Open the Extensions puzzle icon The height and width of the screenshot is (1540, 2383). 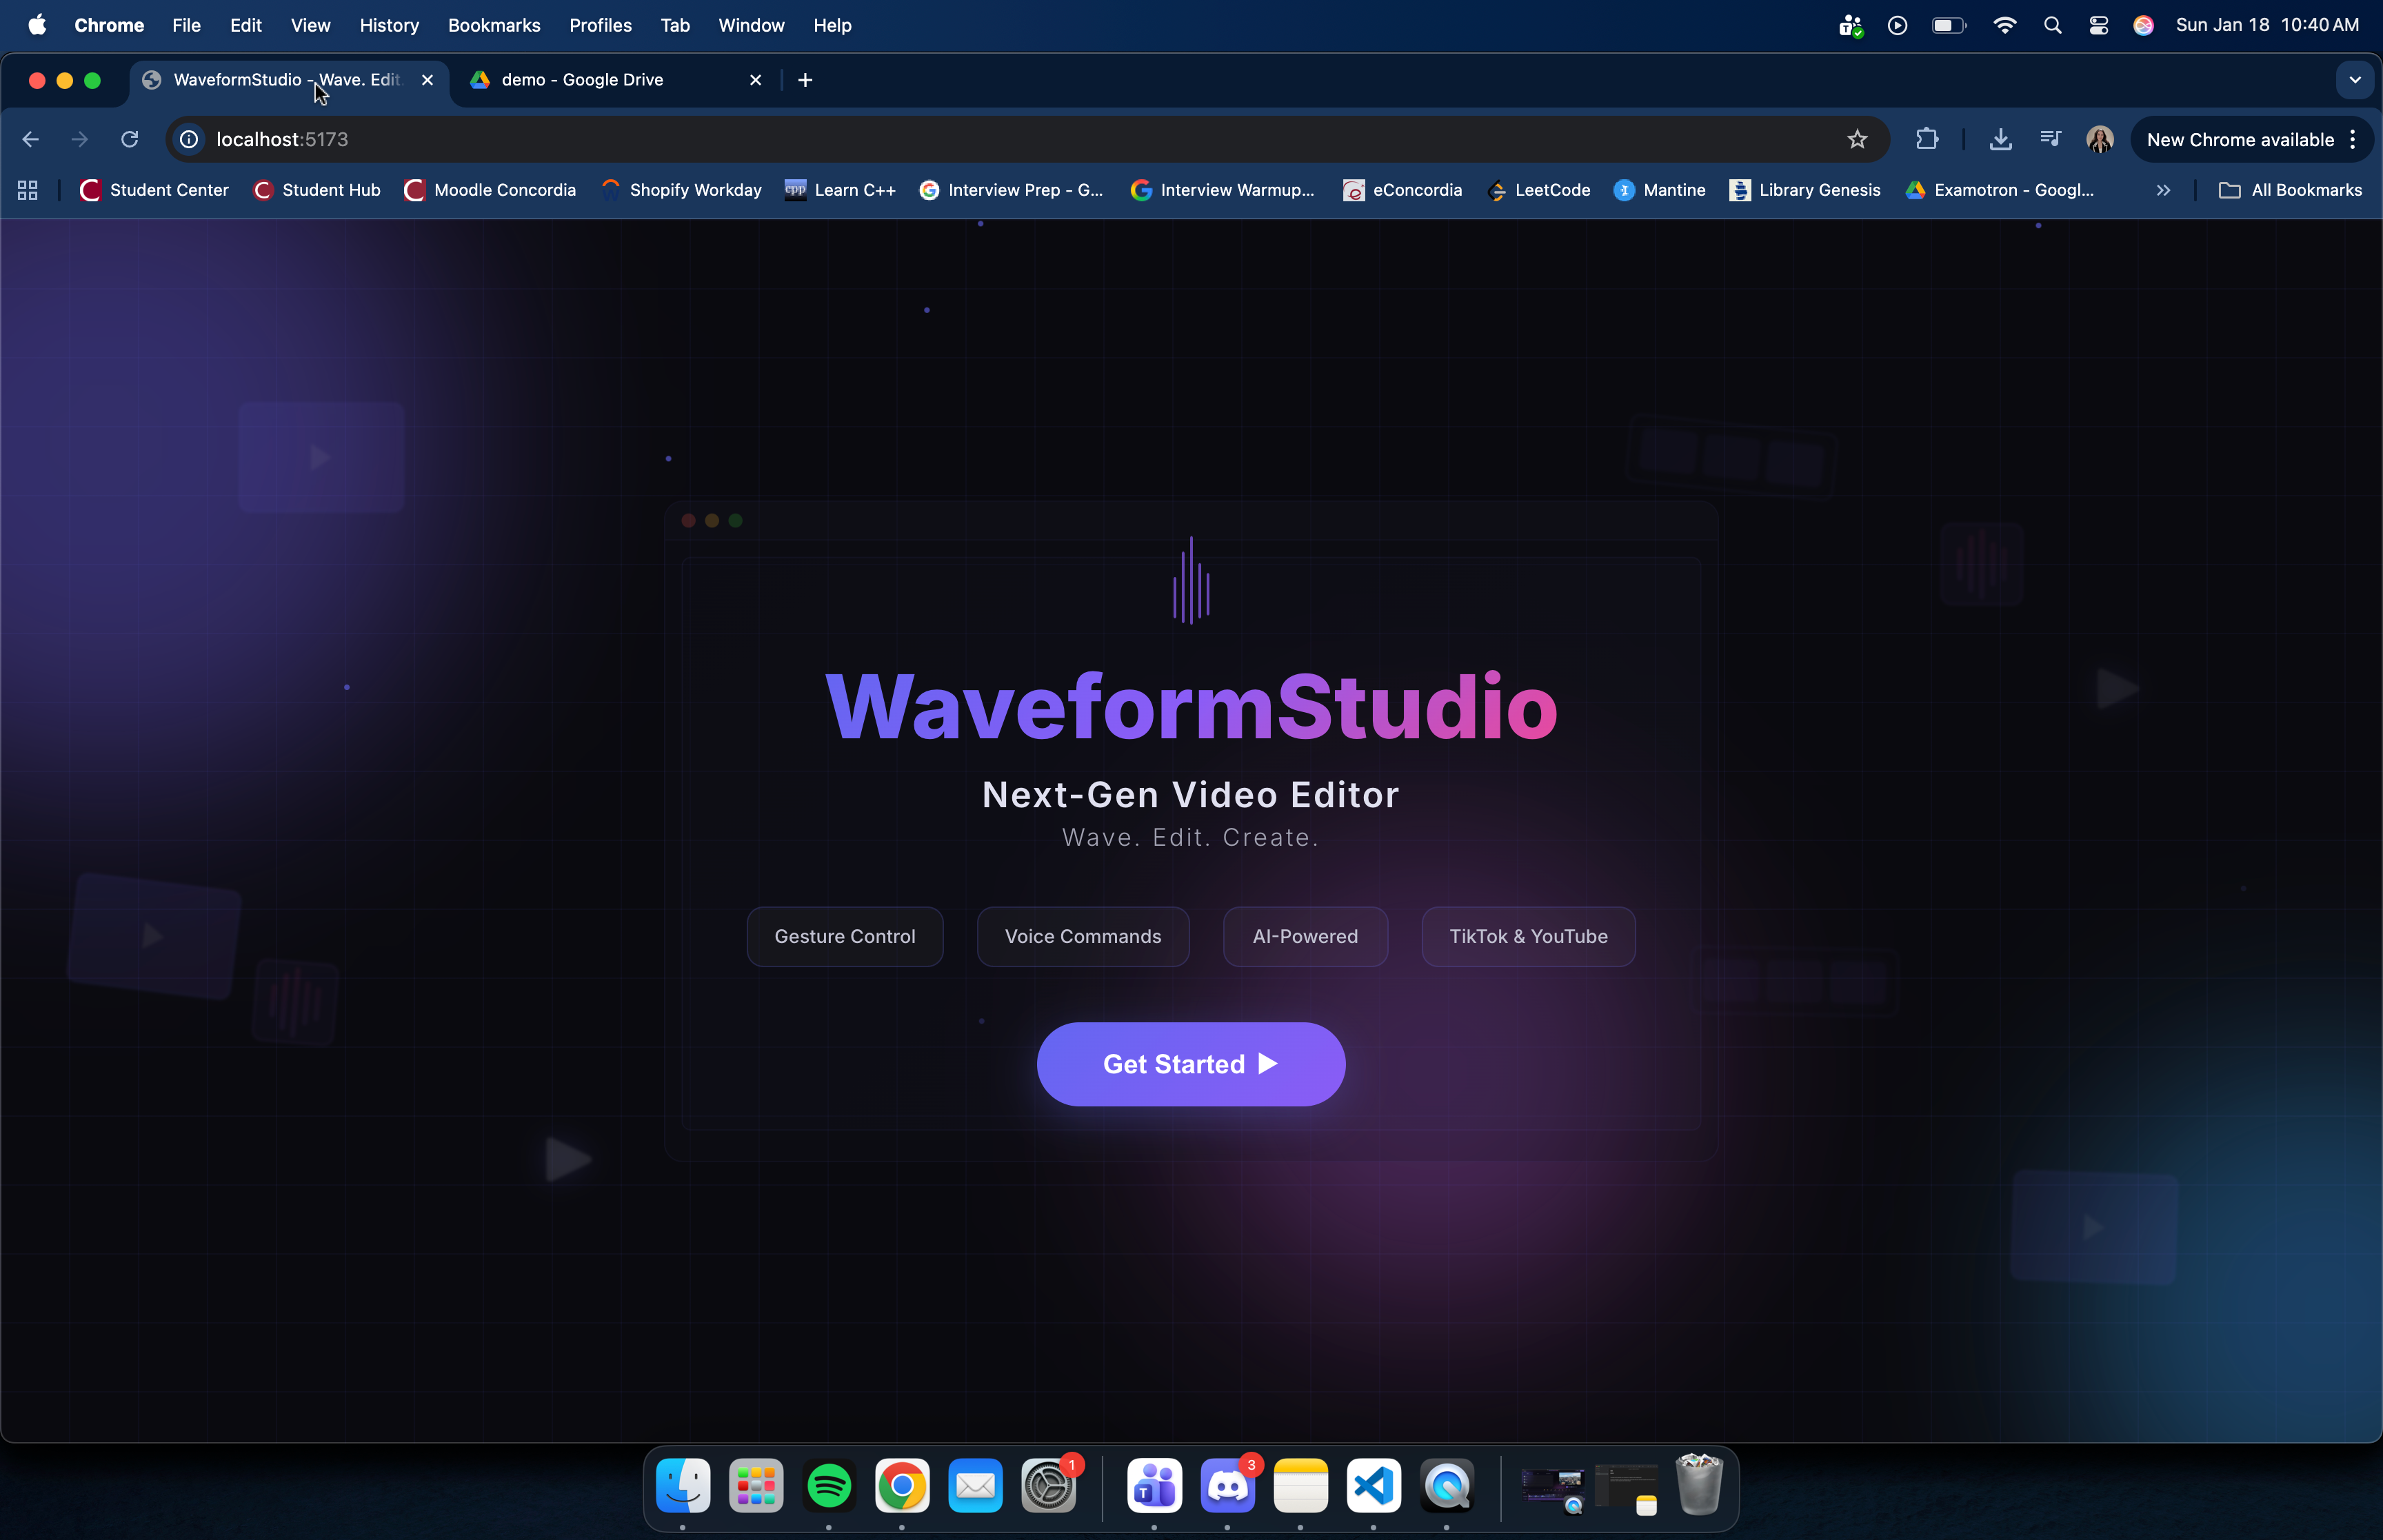click(1926, 139)
